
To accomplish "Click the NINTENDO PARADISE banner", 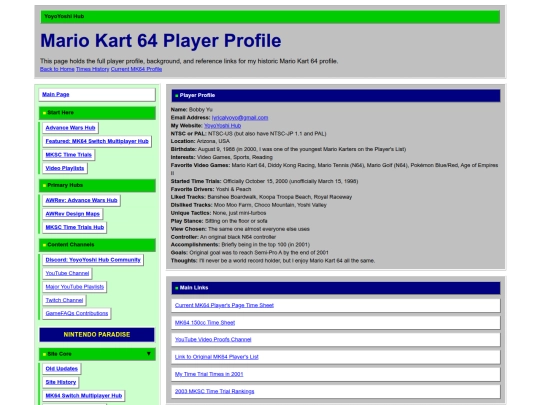I will tap(97, 334).
